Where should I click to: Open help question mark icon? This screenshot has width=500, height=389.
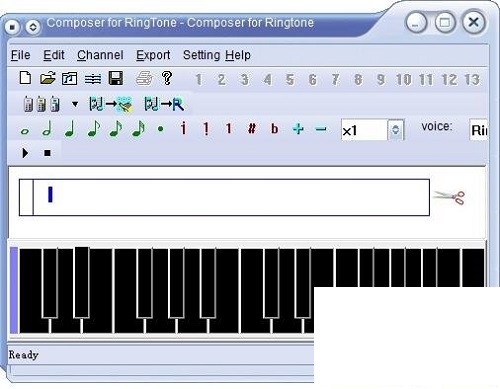coord(167,78)
